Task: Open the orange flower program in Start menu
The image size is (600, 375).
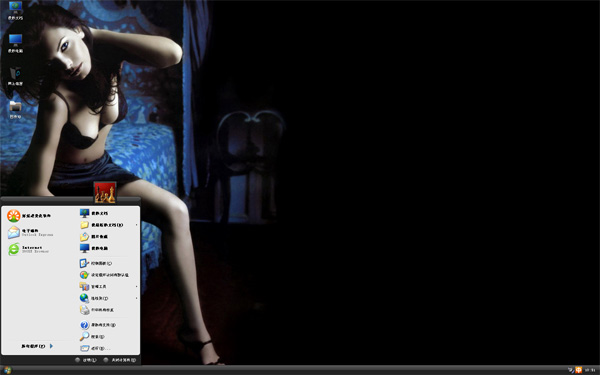Action: coord(29,216)
